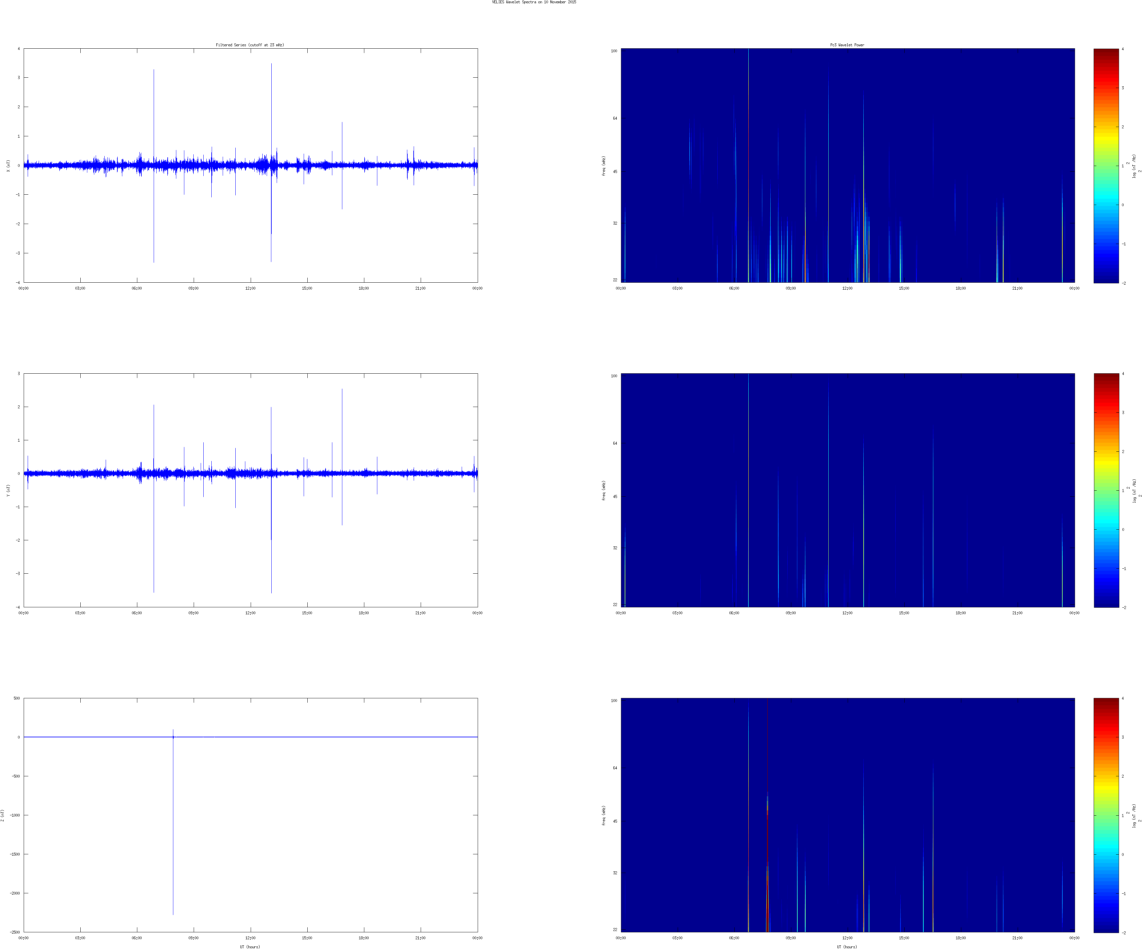Screen dimensions: 1142x949
Task: Click the 'Pc3 Wavelet Power' title above the right plots
Action: 847,45
